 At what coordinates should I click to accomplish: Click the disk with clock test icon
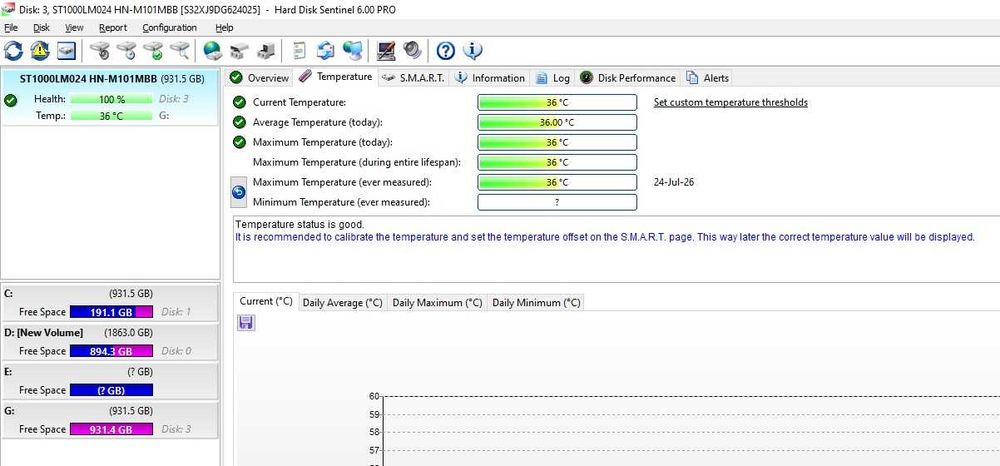[126, 50]
